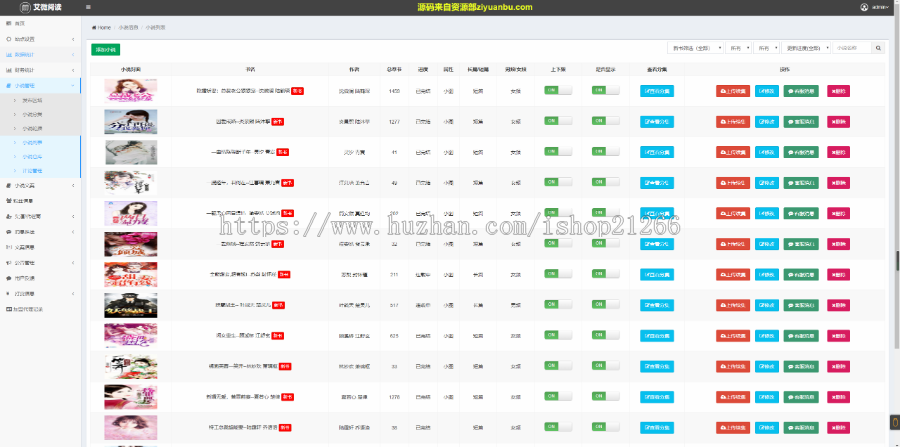Click the cover thumbnail in the 1277-chapter row
The width and height of the screenshot is (900, 447).
(131, 122)
